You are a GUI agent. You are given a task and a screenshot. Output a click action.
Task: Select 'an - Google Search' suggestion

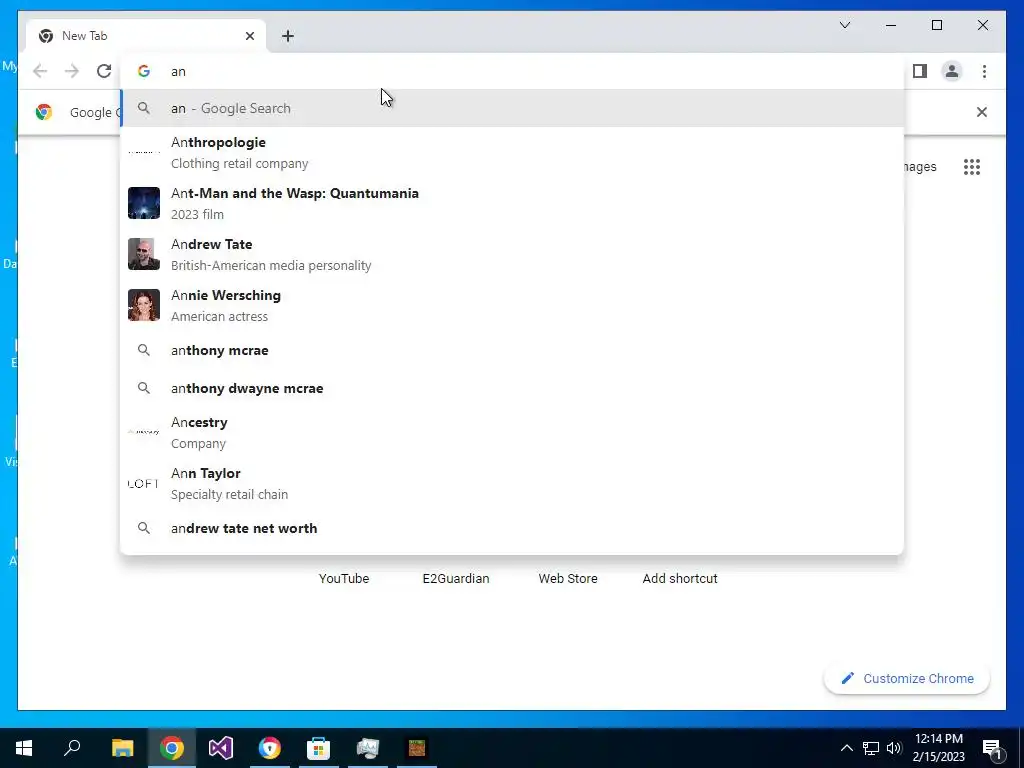pyautogui.click(x=512, y=108)
